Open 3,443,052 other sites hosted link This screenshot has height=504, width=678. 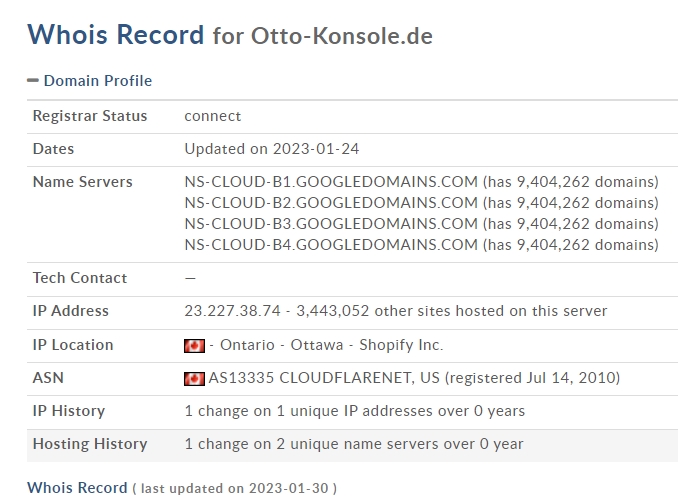[451, 311]
